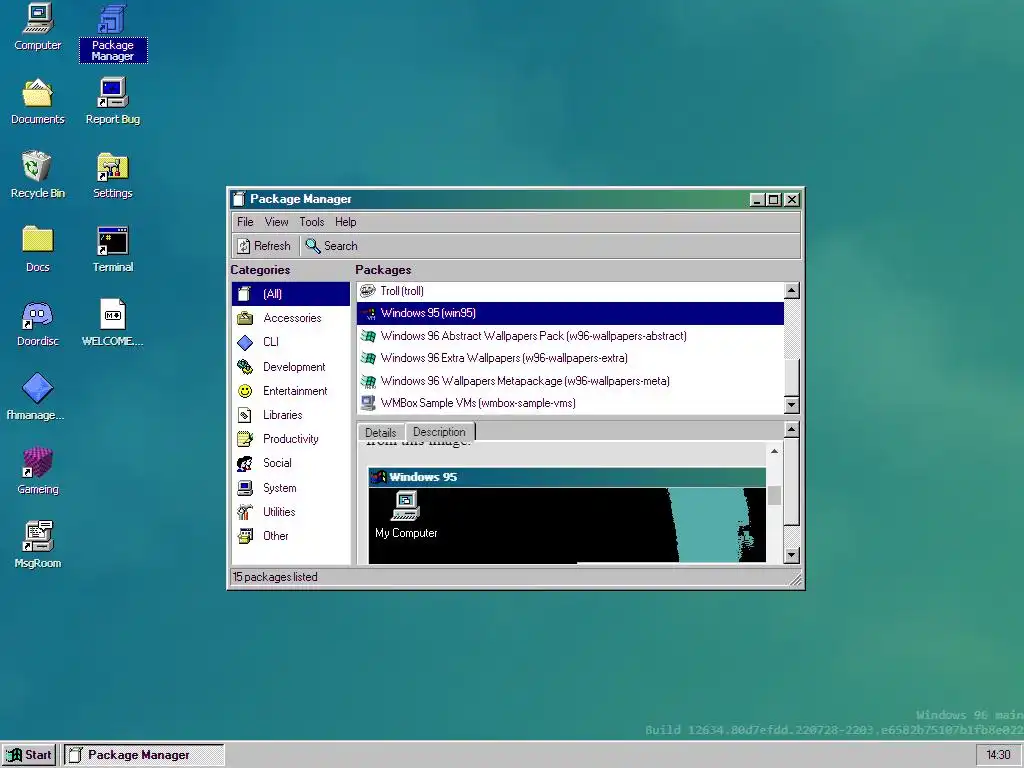Viewport: 1024px width, 768px height.
Task: Select the Social category icon
Action: (x=245, y=463)
